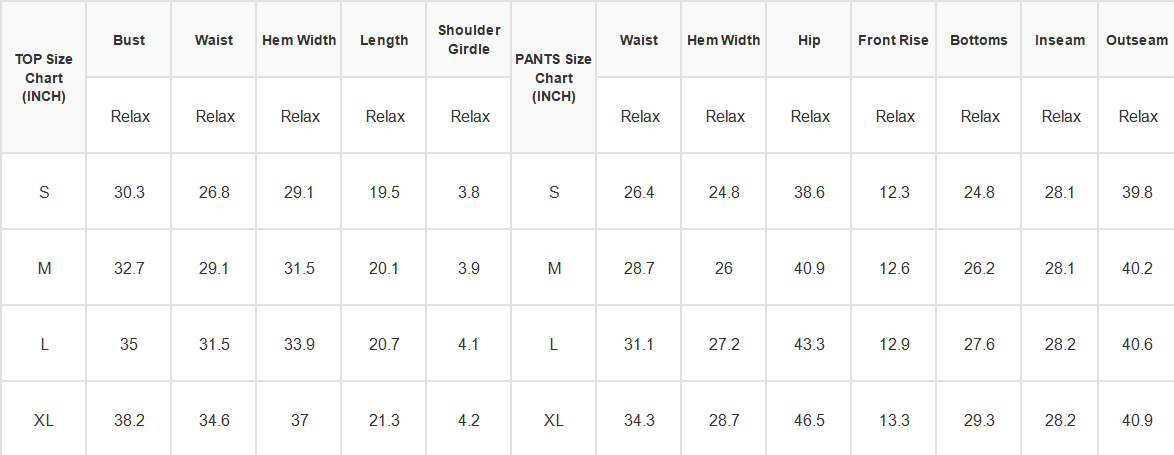Select the front rise value 12.6
The height and width of the screenshot is (455, 1174).
point(893,268)
